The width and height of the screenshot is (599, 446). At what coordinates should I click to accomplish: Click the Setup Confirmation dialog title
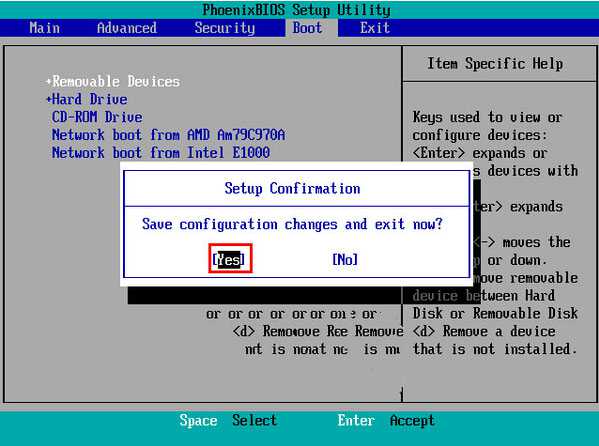(x=292, y=188)
